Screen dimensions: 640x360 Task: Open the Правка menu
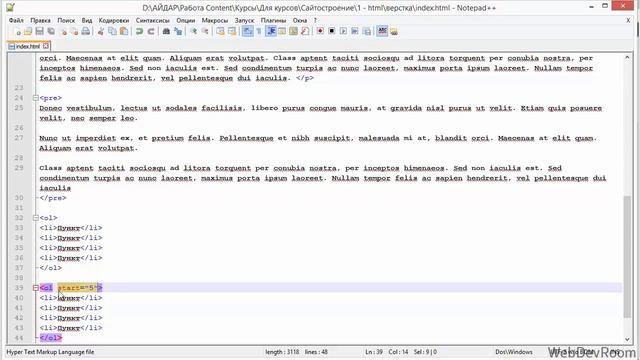40,20
